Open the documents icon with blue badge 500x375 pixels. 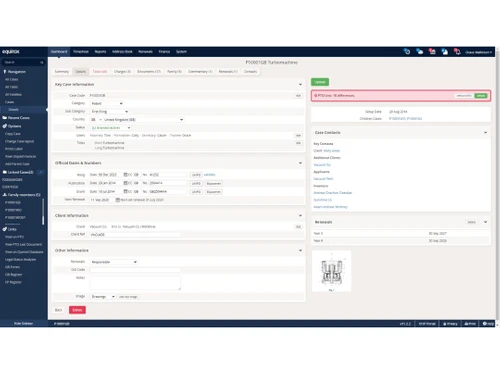click(x=445, y=52)
